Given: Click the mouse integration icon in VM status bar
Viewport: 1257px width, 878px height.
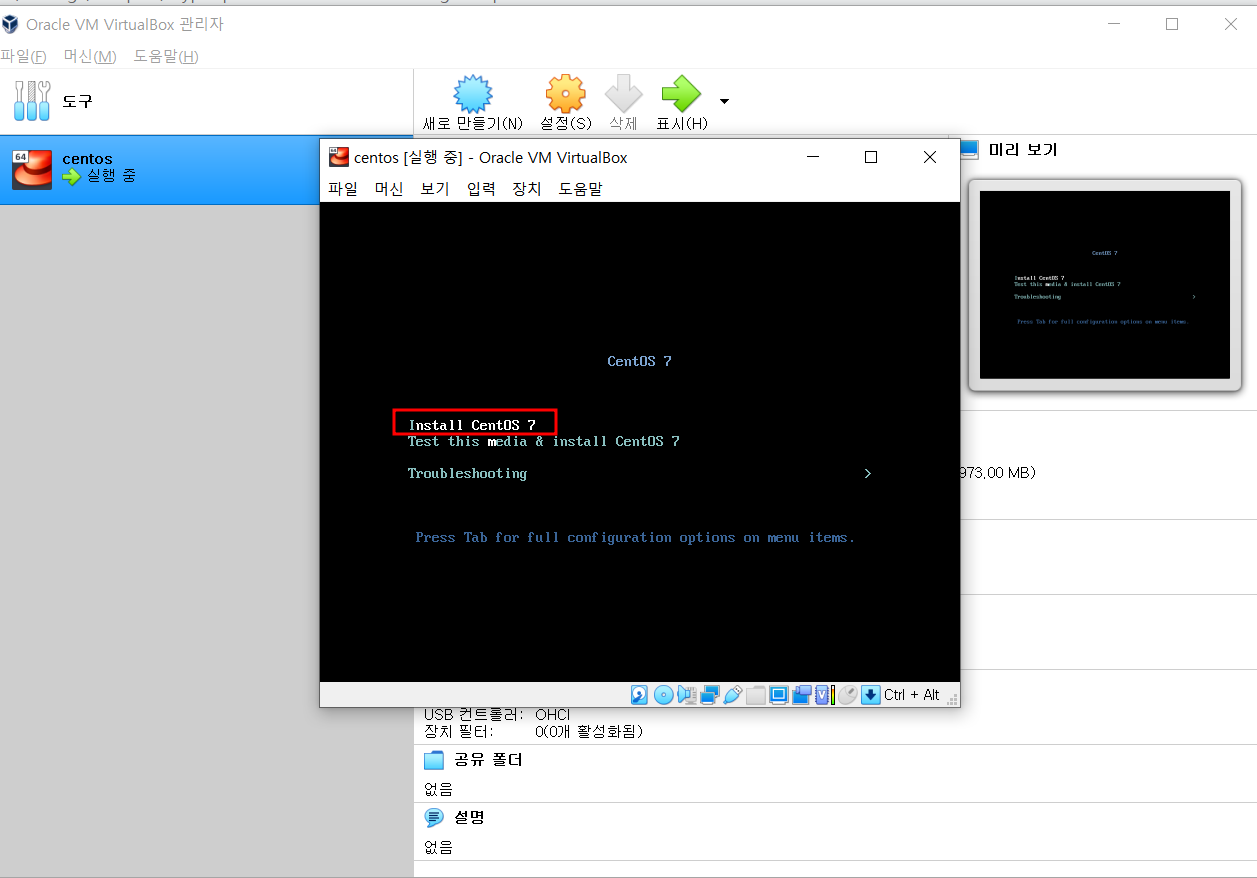Looking at the screenshot, I should [x=847, y=695].
